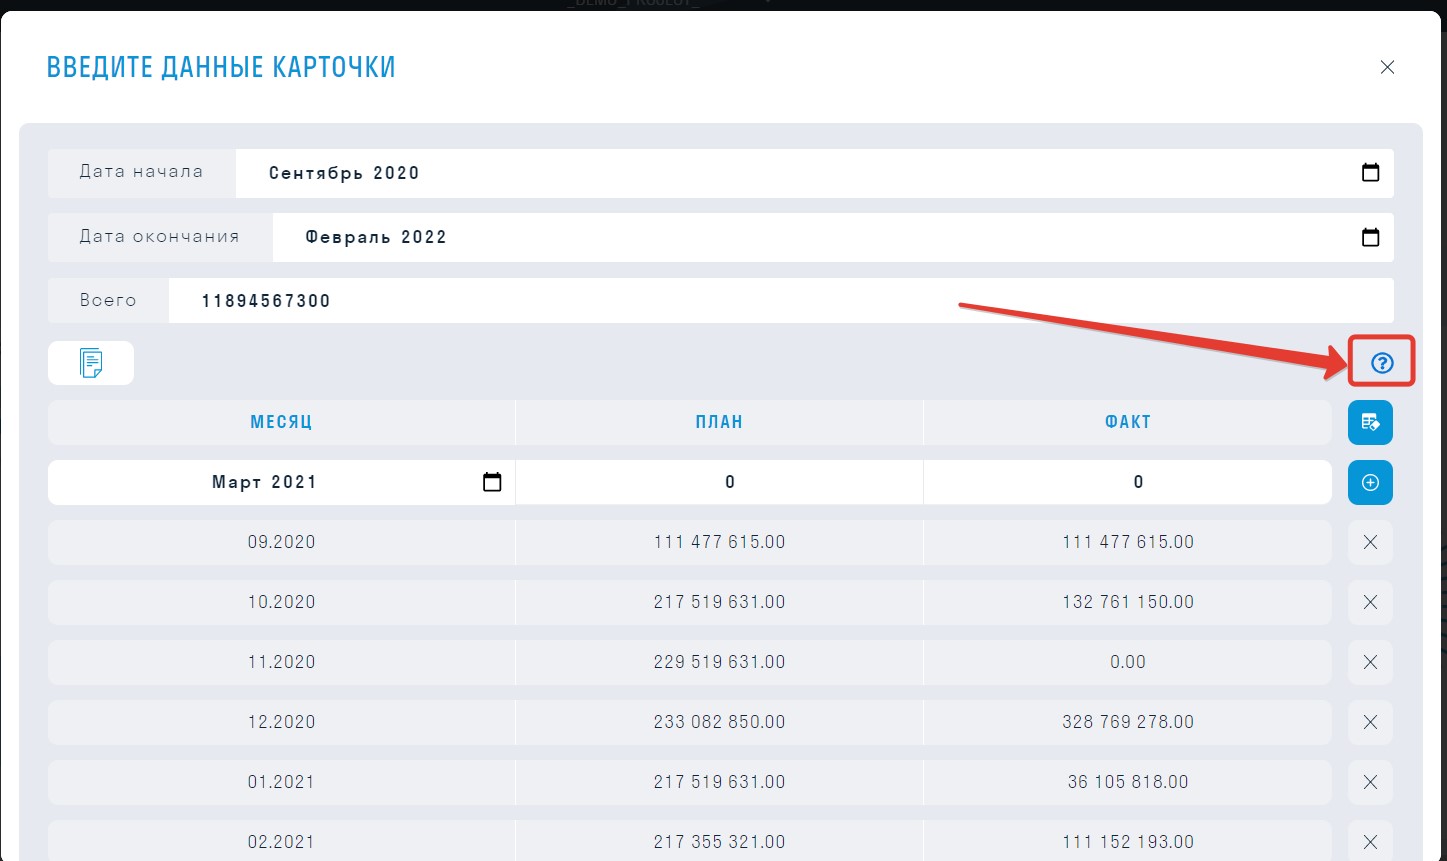Click the ВВЕДИТЕ ДАННЫЕ КАРТОЧКИ title

[221, 67]
